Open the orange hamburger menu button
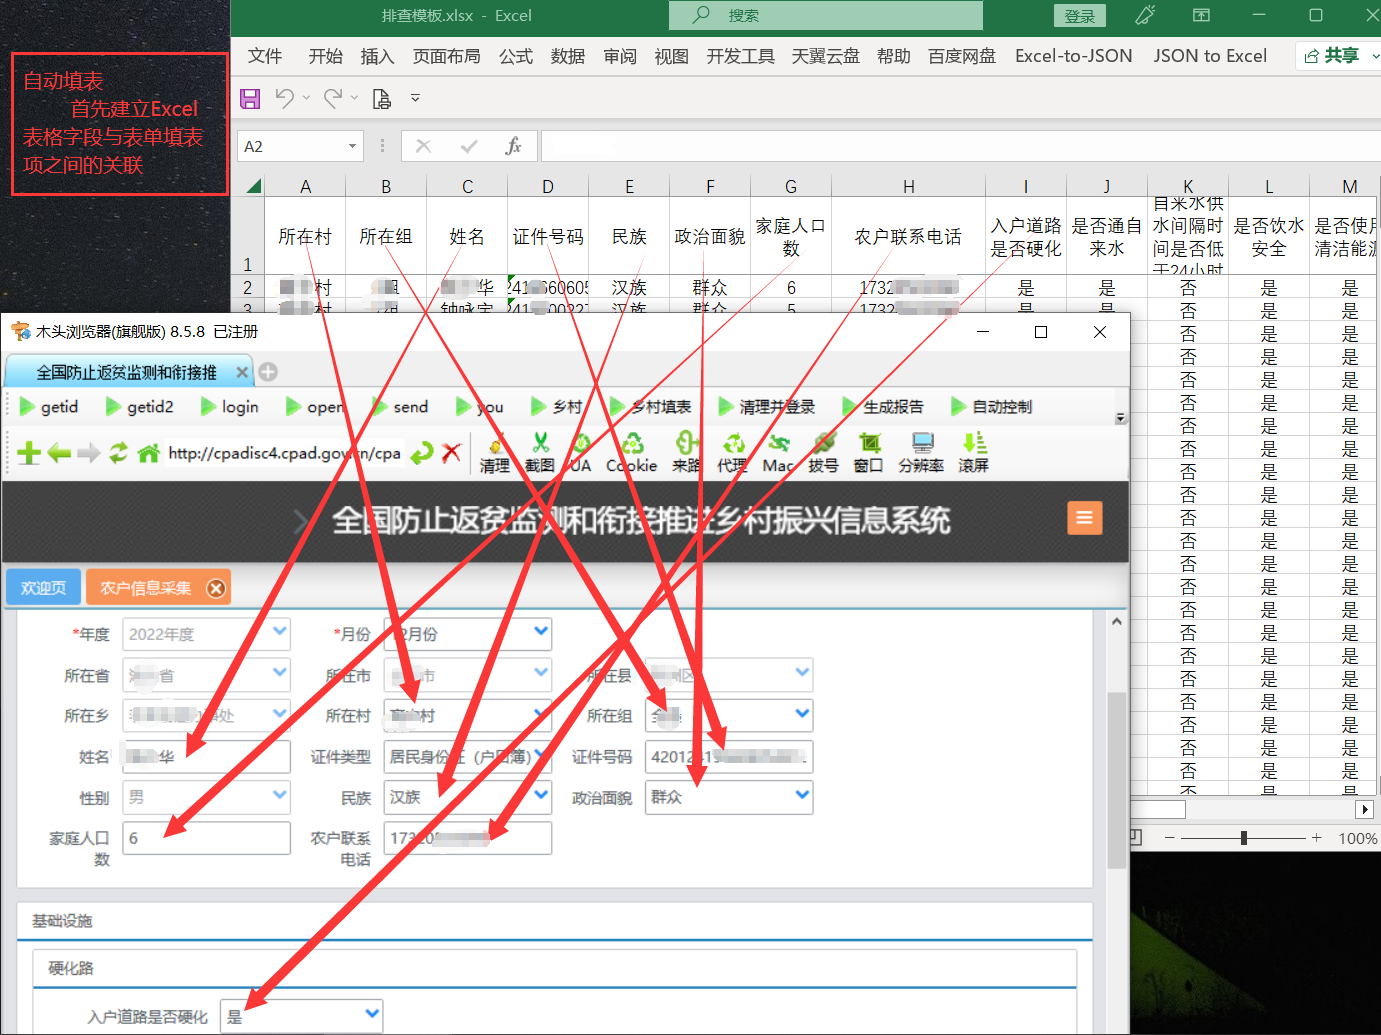 point(1085,518)
